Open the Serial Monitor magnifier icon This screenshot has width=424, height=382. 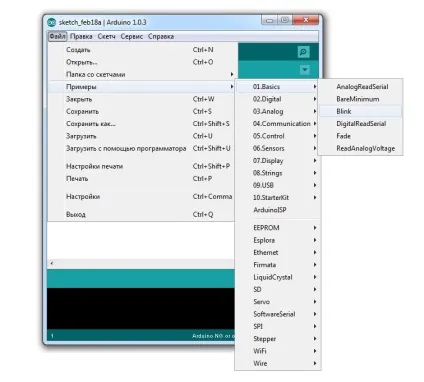point(303,52)
